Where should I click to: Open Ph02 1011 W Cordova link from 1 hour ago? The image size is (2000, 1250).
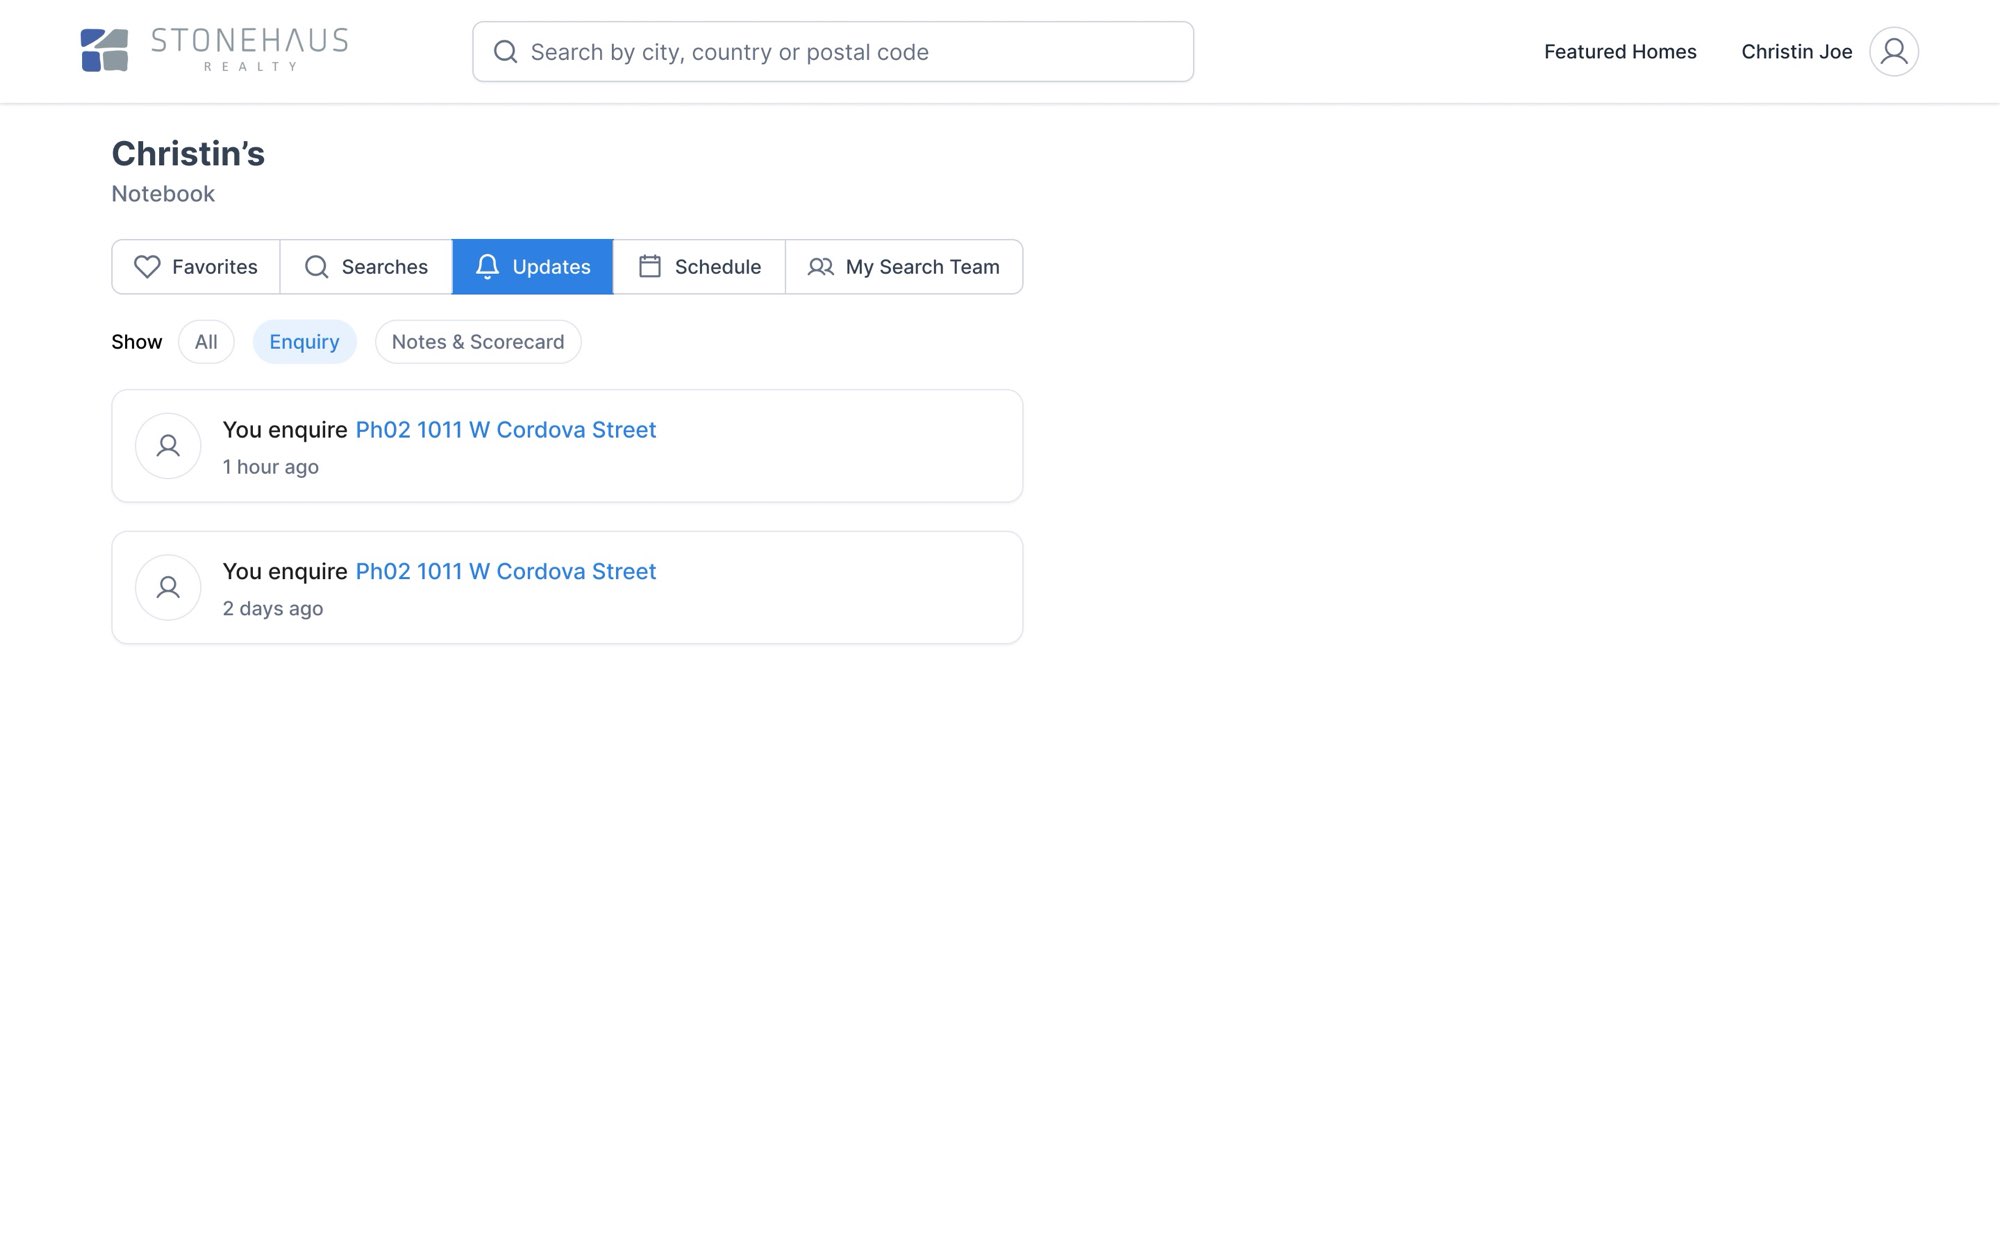(506, 430)
